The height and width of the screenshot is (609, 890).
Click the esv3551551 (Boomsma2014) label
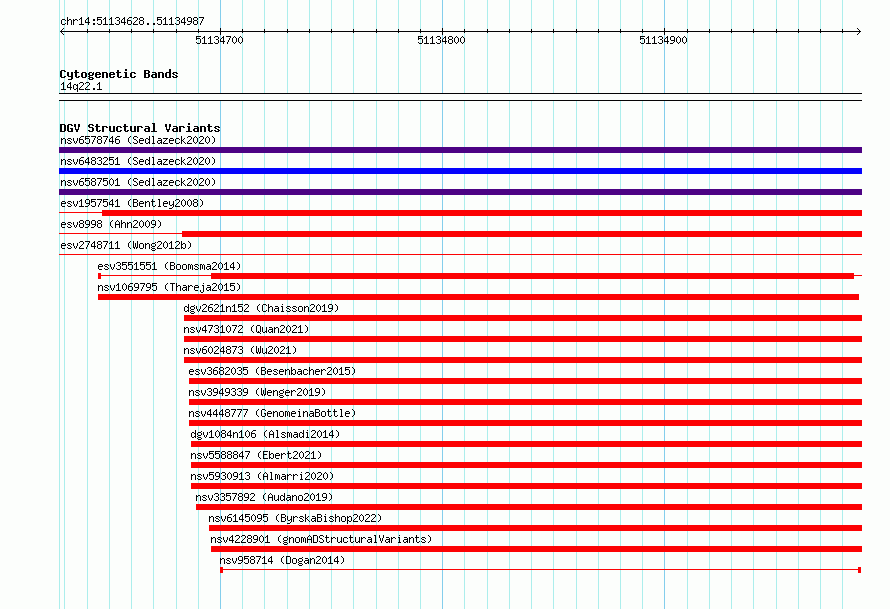tap(169, 266)
